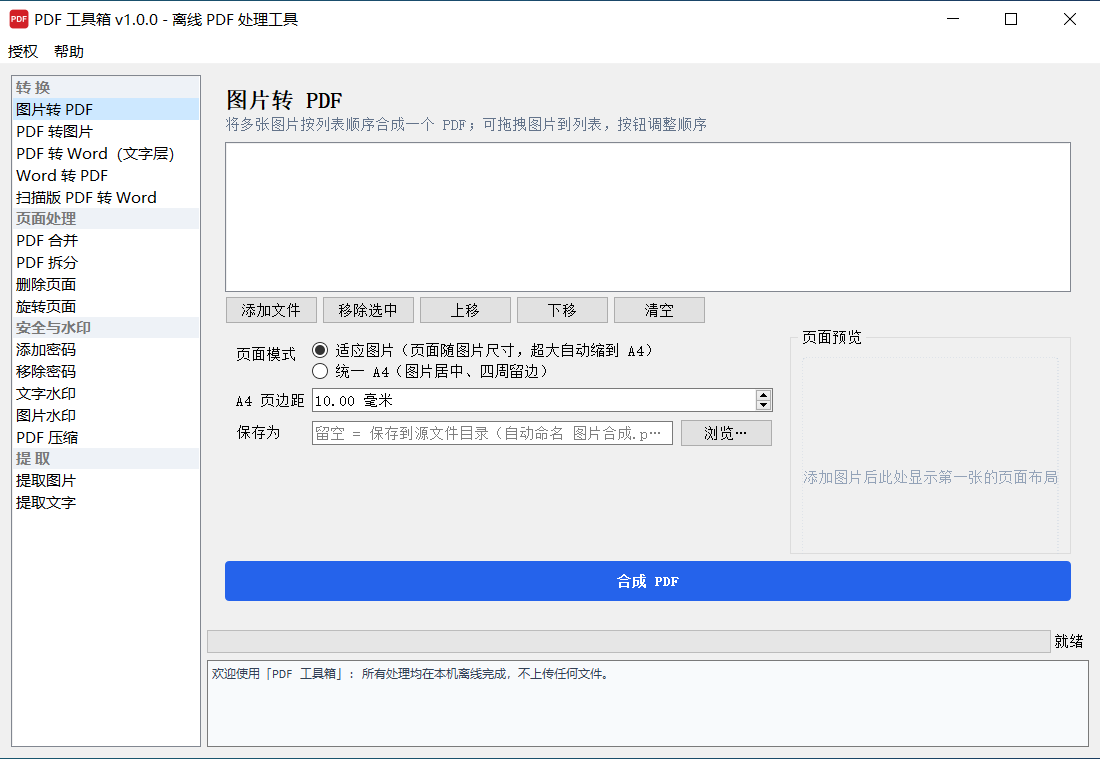The width and height of the screenshot is (1100, 759).
Task: Click the 浏览 browse button
Action: point(726,433)
